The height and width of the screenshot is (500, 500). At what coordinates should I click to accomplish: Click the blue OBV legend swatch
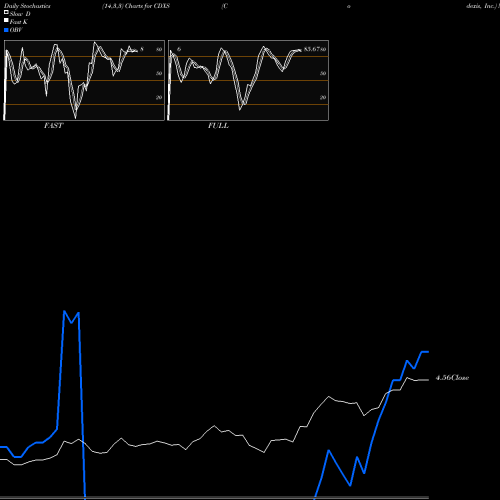tap(6, 30)
